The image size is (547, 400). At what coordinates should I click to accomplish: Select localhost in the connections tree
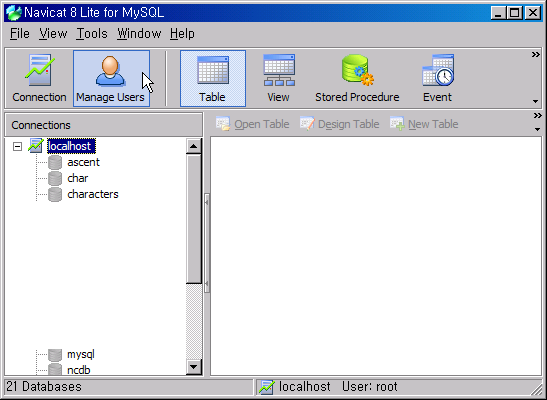tap(71, 146)
